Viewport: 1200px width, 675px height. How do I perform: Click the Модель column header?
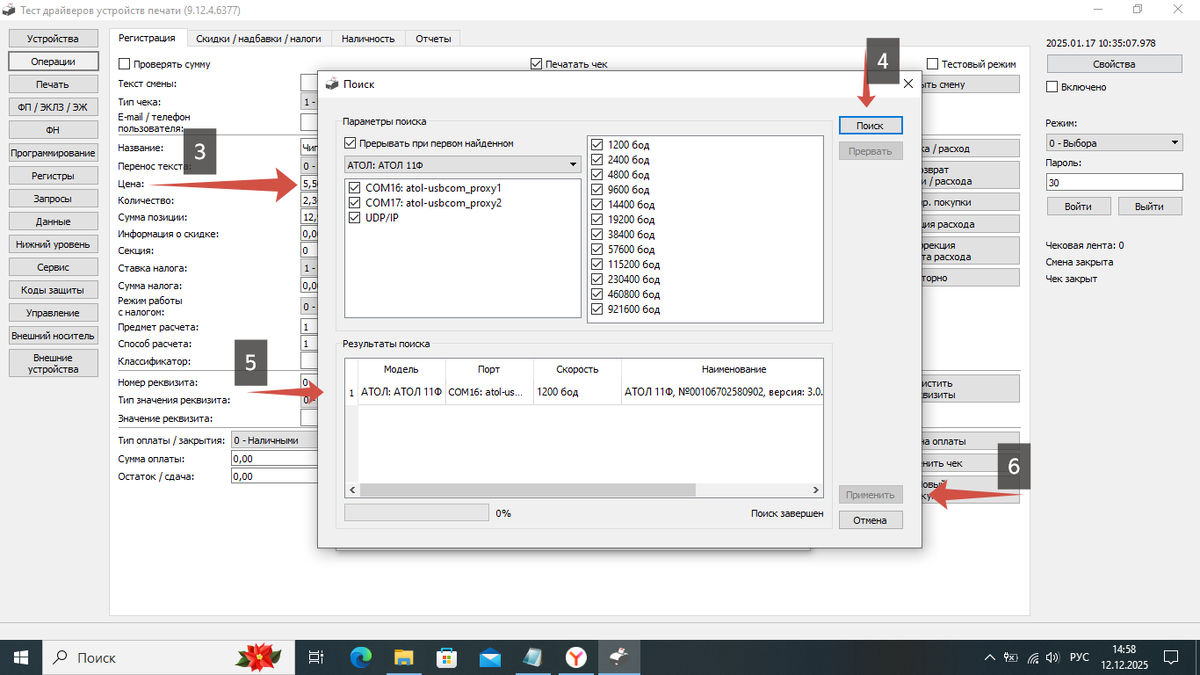(401, 370)
